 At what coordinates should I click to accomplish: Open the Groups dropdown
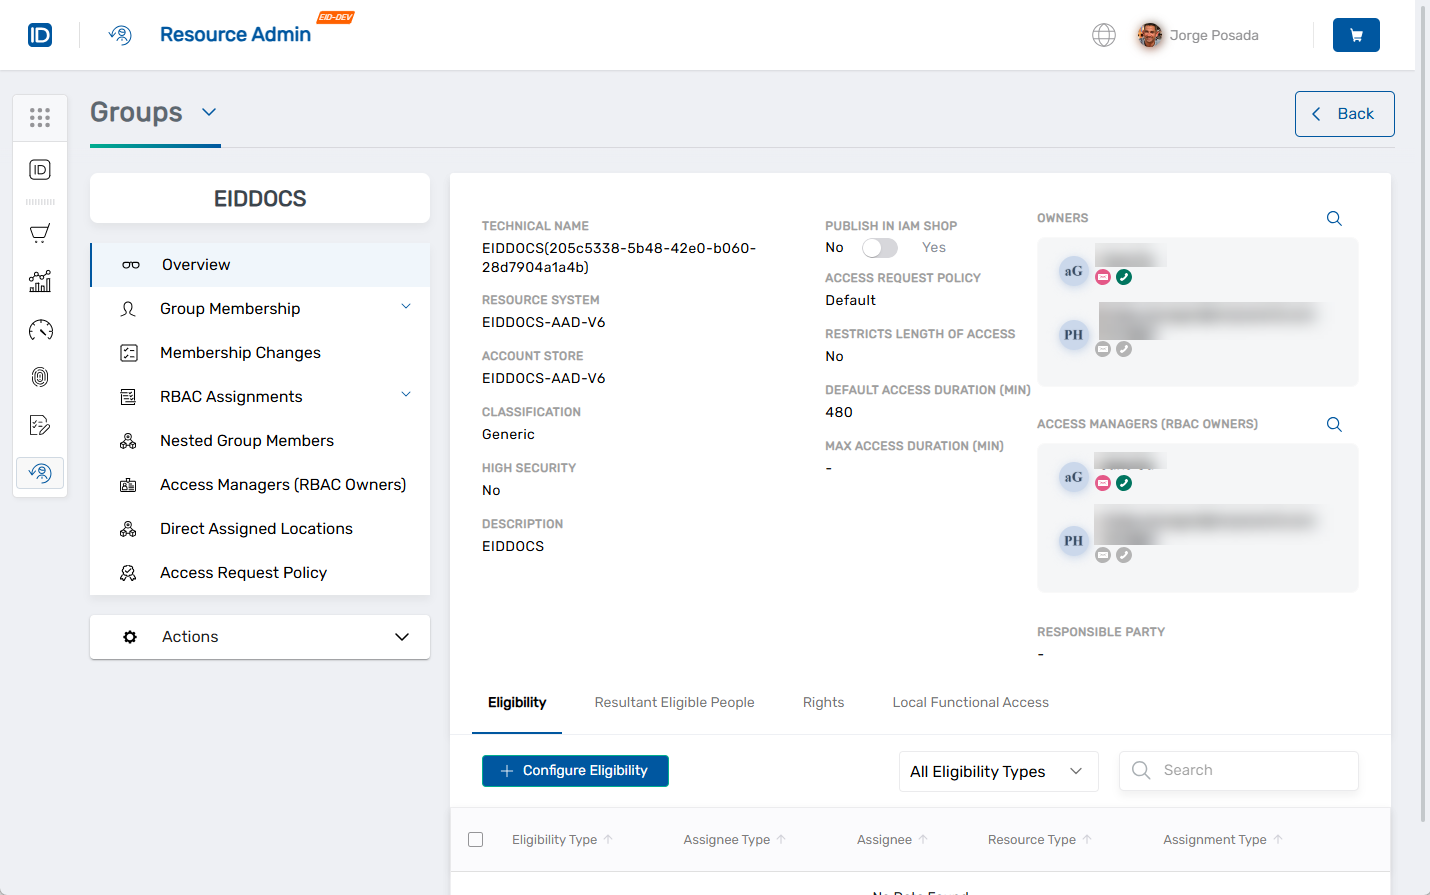[208, 113]
